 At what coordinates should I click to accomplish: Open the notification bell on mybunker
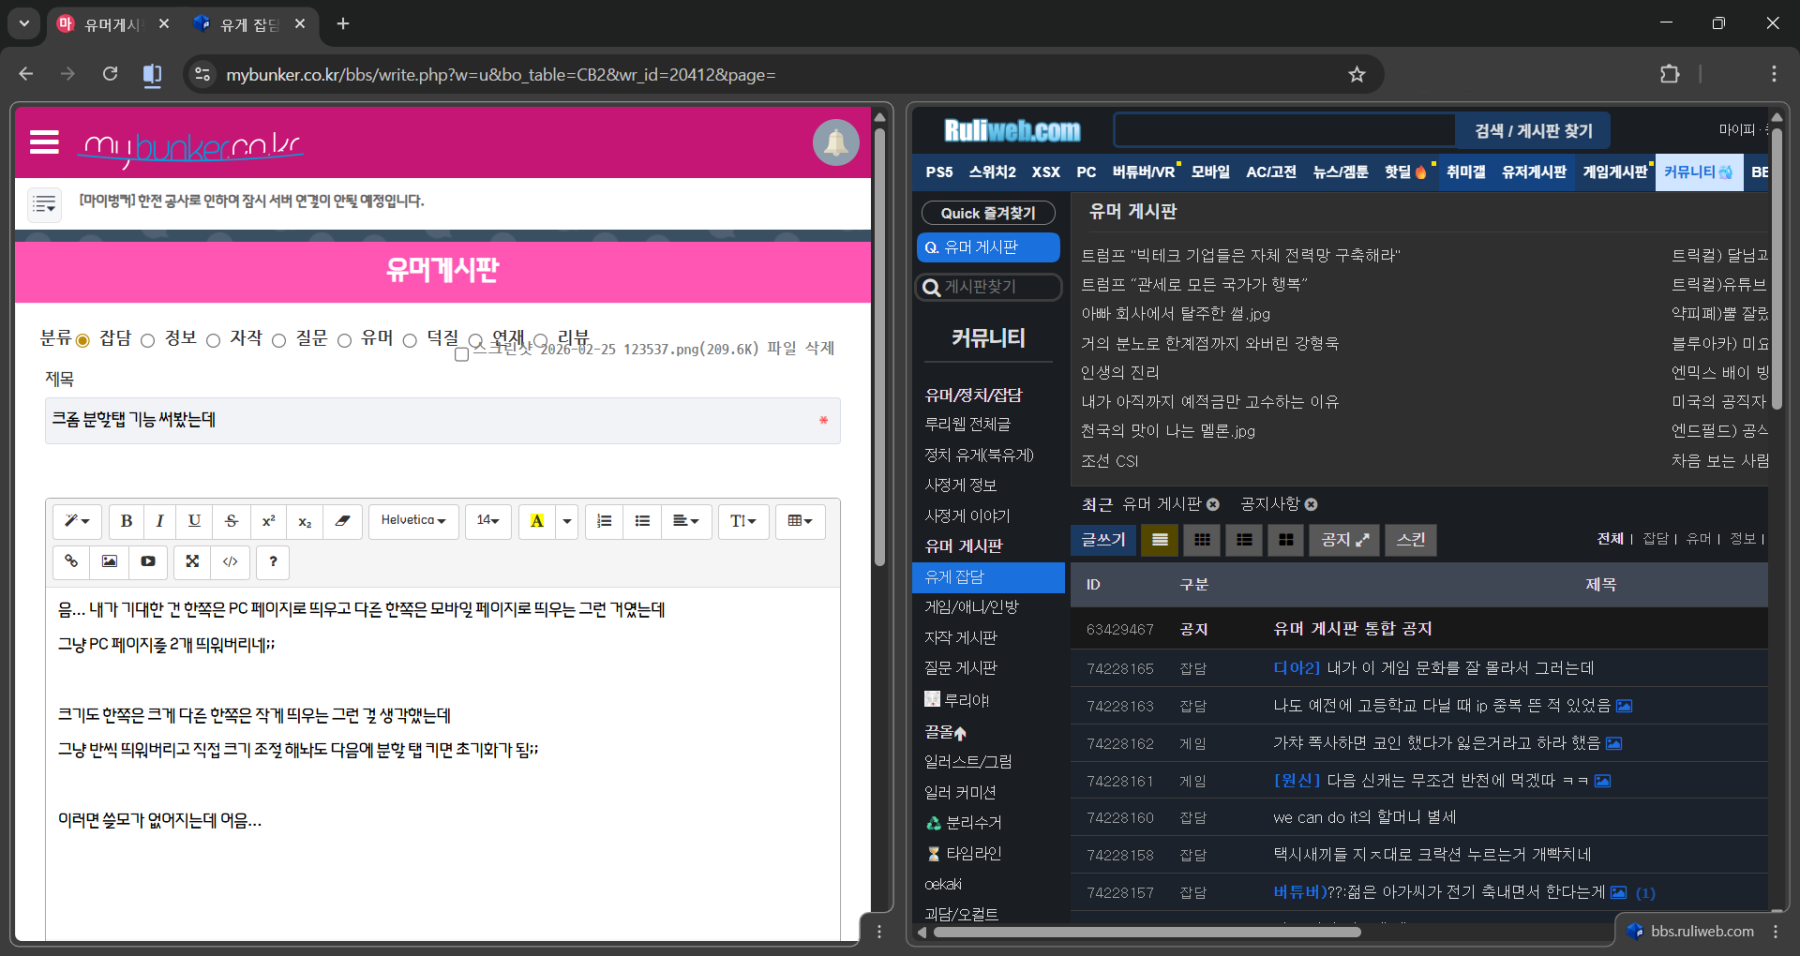835,143
